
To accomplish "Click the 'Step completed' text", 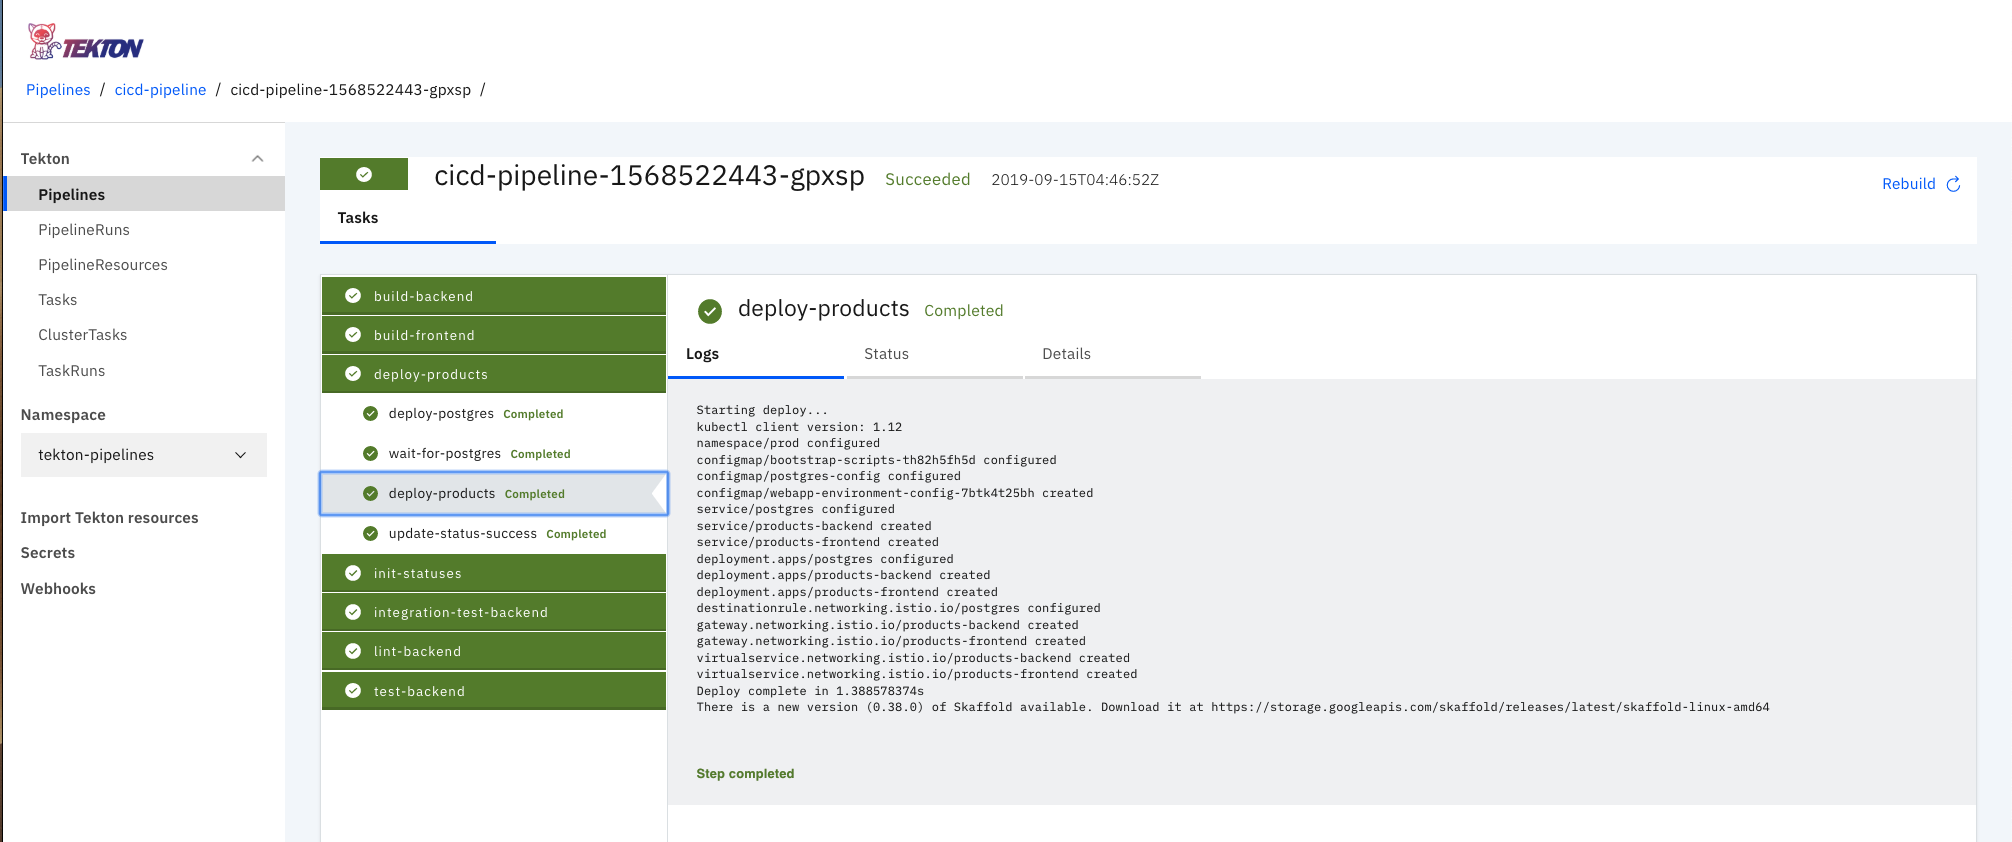I will tap(745, 774).
